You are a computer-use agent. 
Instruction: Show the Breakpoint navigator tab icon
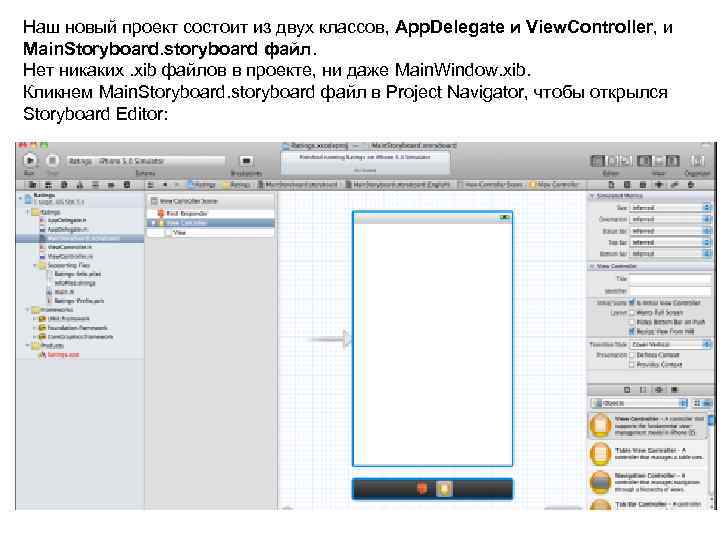[111, 185]
